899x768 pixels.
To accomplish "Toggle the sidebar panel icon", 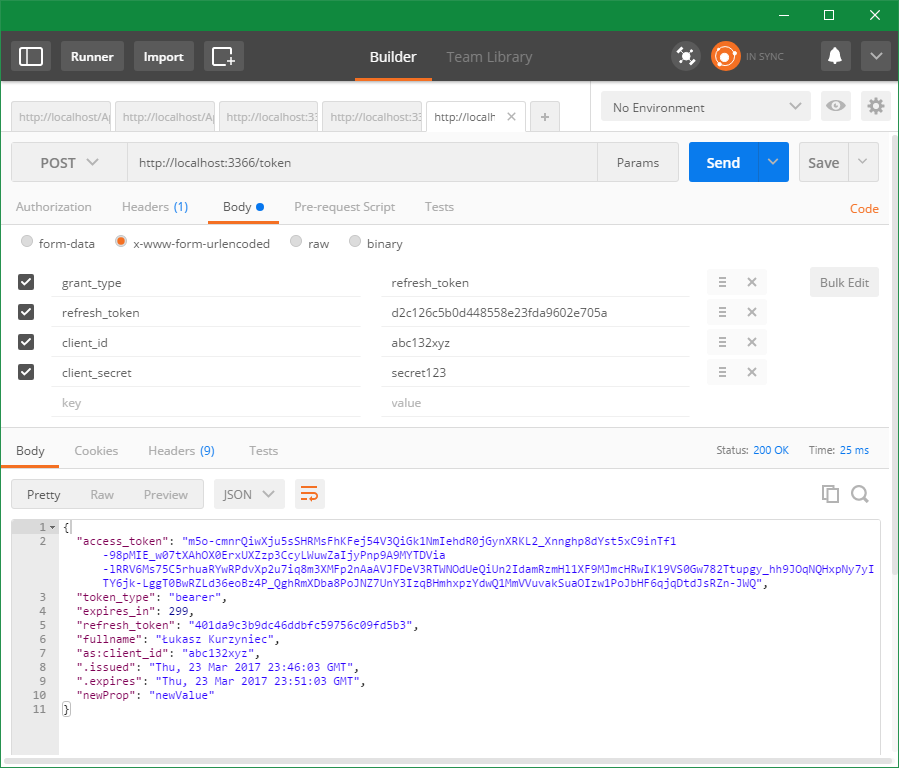I will click(x=31, y=56).
